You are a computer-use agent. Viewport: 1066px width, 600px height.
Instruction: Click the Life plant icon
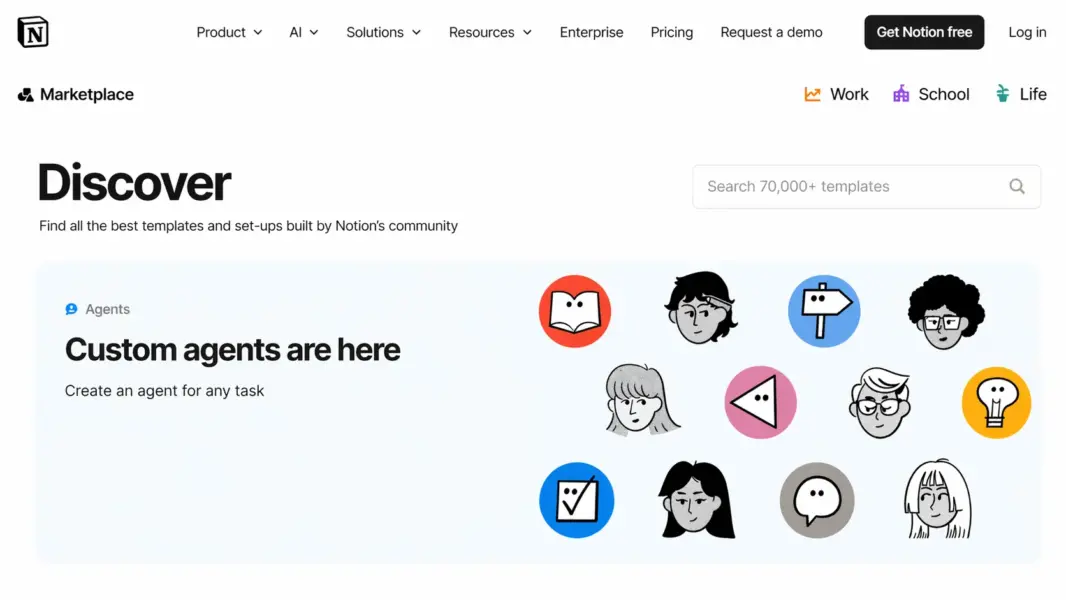click(x=1002, y=94)
